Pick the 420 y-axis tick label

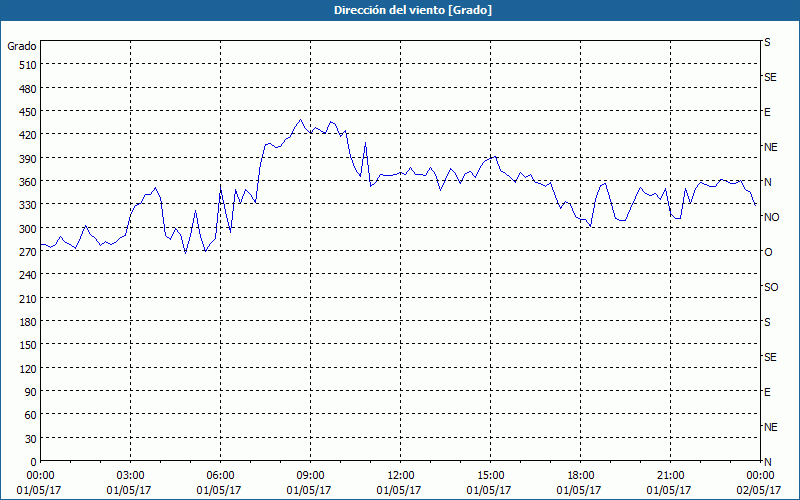(28, 135)
